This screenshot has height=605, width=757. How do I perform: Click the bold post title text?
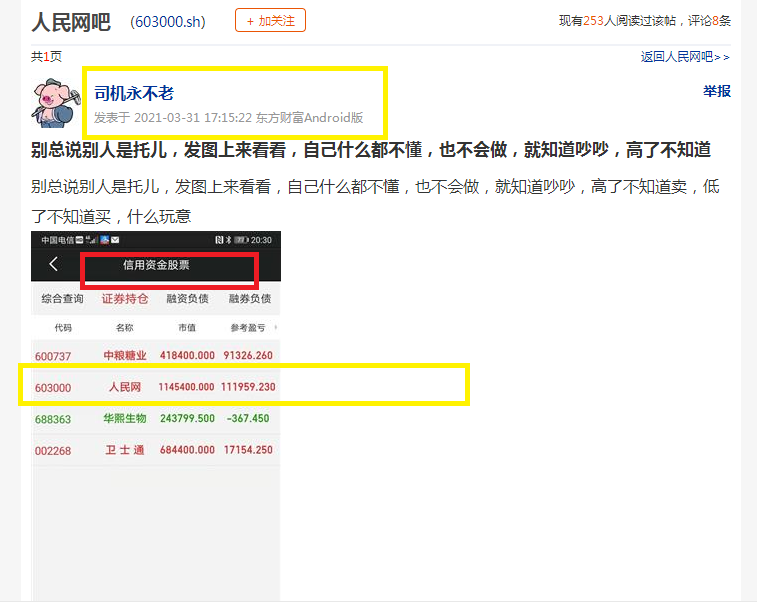[x=371, y=150]
